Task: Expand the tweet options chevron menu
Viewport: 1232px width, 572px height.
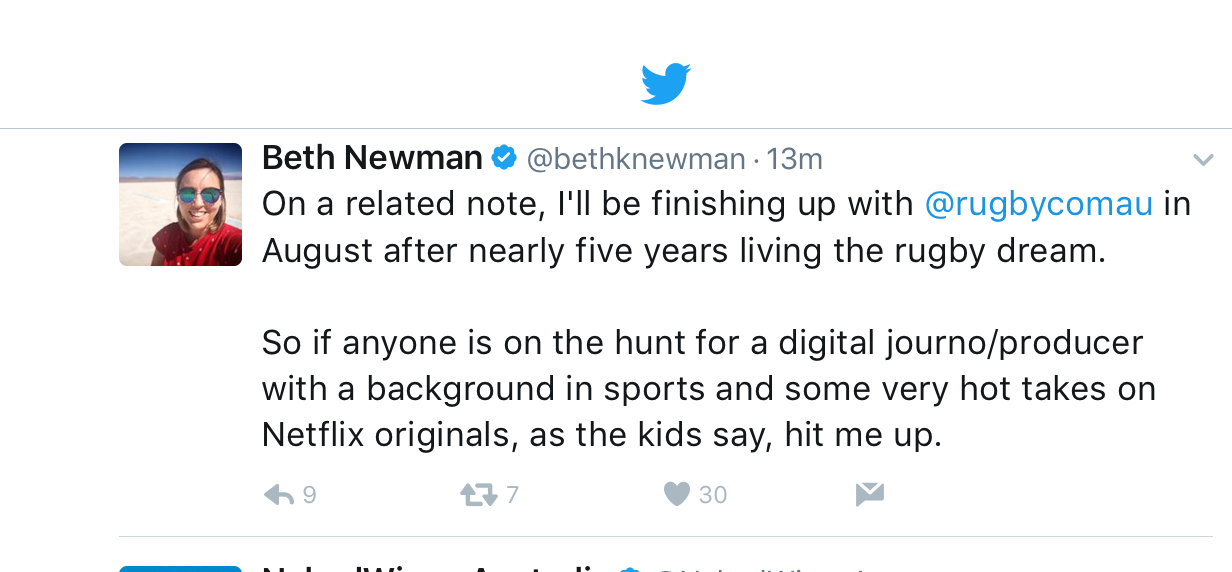Action: pyautogui.click(x=1203, y=160)
